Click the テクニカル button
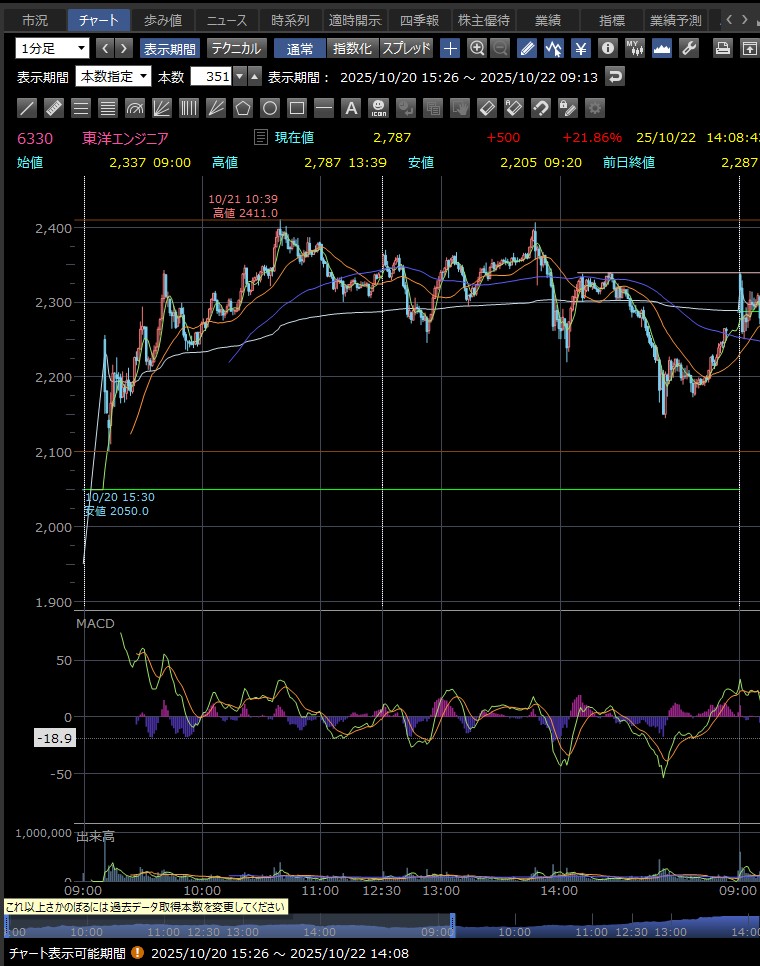The width and height of the screenshot is (760, 966). click(x=237, y=48)
